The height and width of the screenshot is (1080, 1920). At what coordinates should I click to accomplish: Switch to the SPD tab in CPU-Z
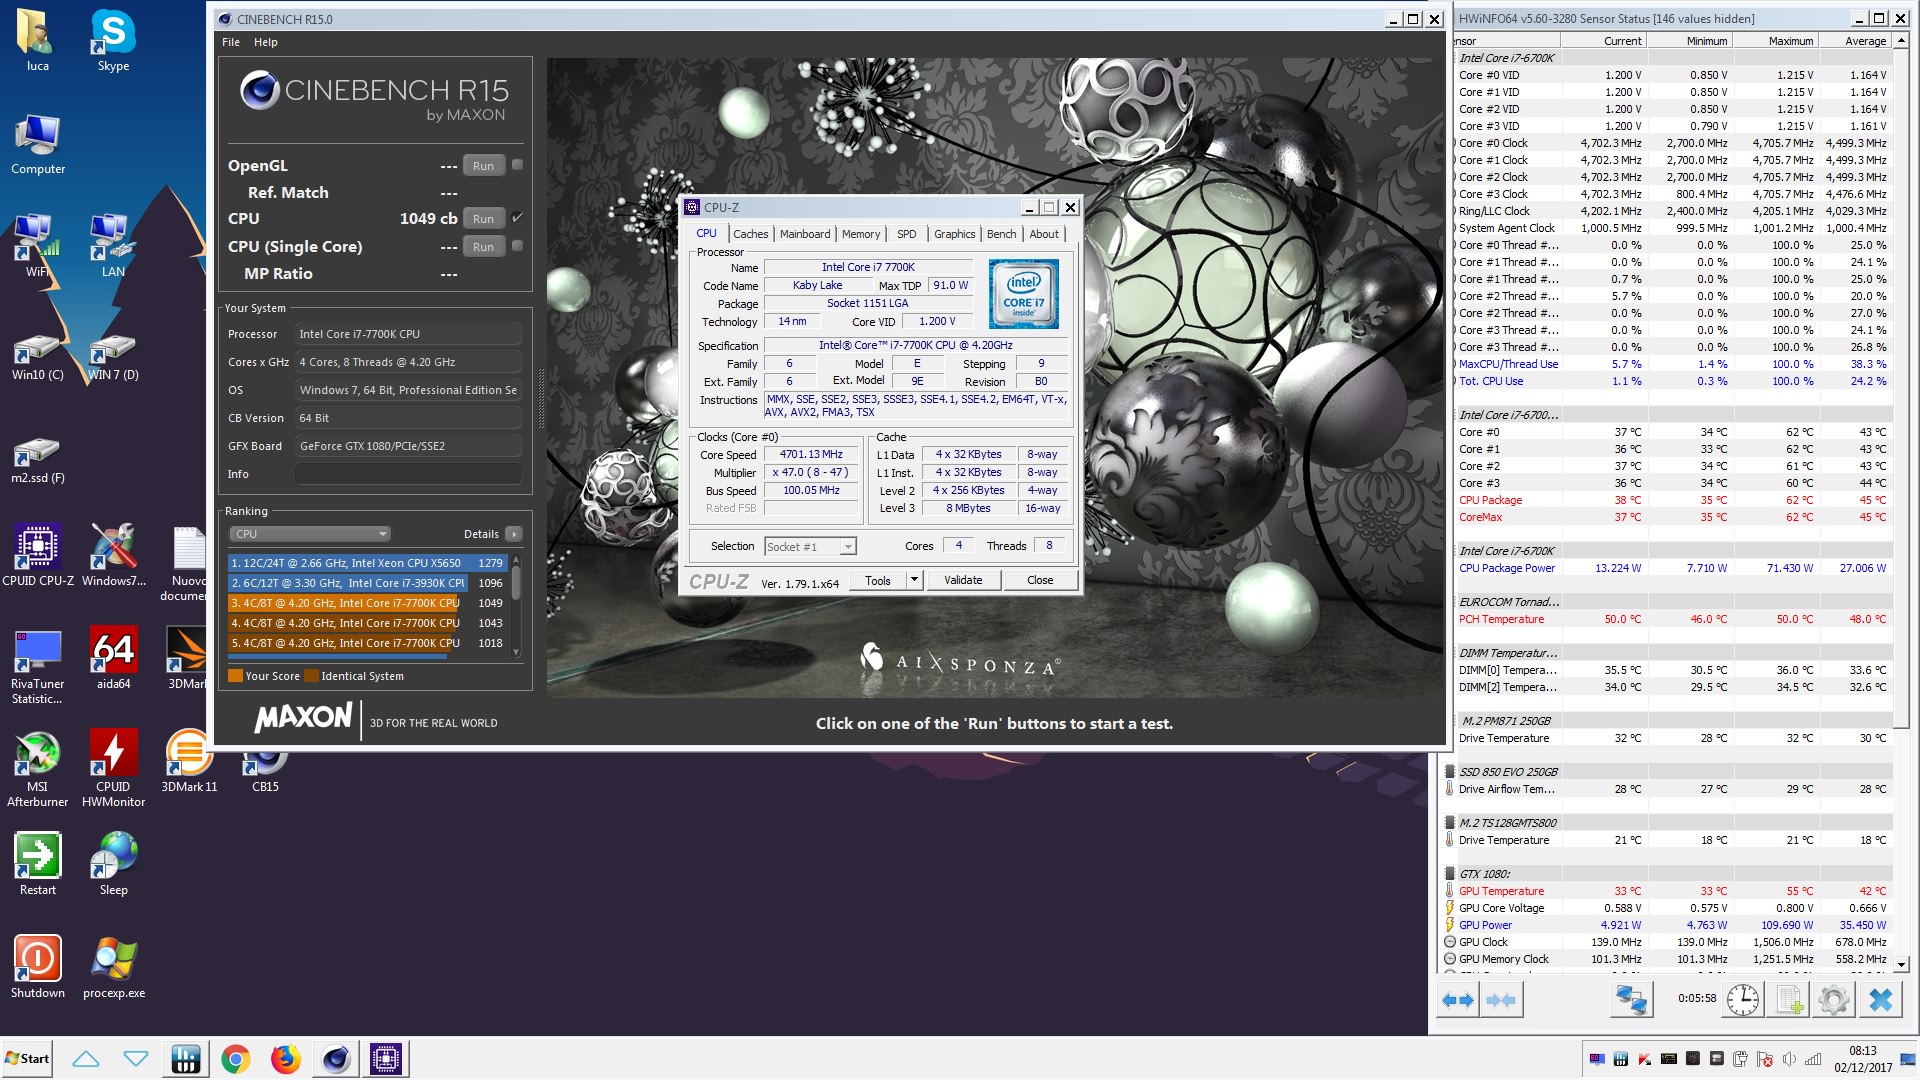[907, 234]
